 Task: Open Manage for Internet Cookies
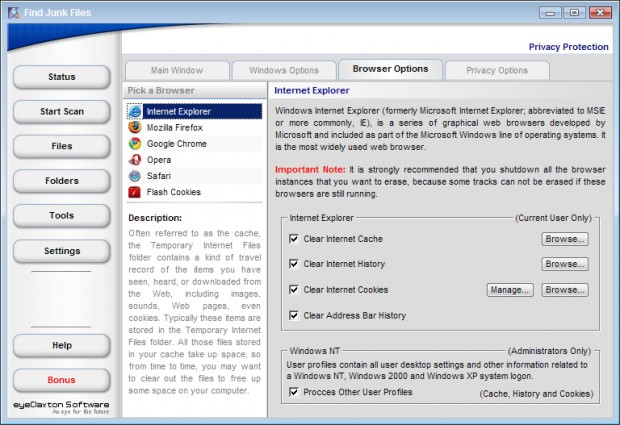pyautogui.click(x=510, y=290)
